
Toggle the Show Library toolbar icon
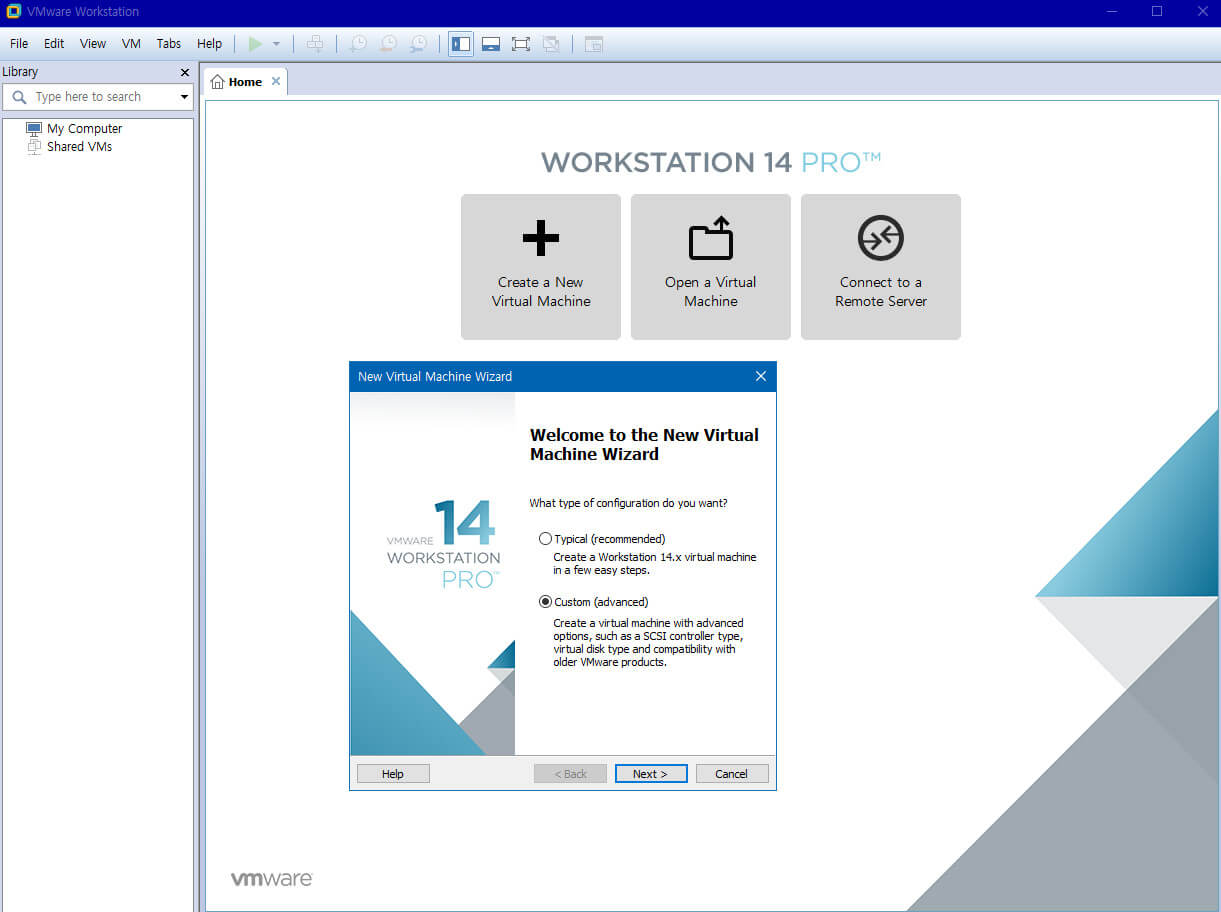[x=461, y=44]
